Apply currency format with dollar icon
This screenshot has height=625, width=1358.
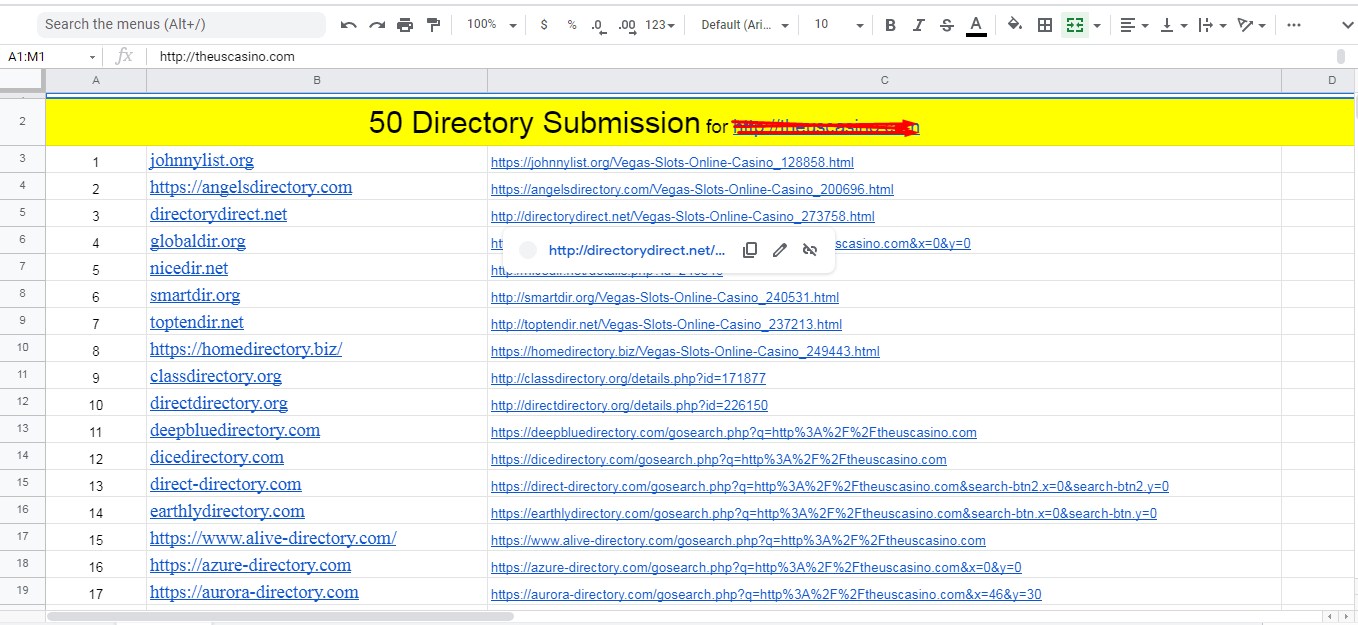[543, 24]
